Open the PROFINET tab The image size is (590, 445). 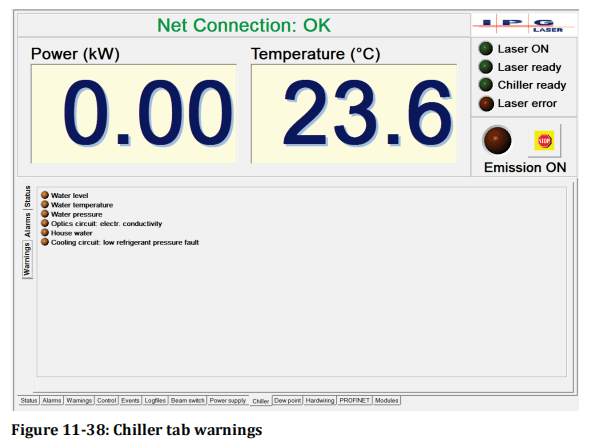click(354, 401)
